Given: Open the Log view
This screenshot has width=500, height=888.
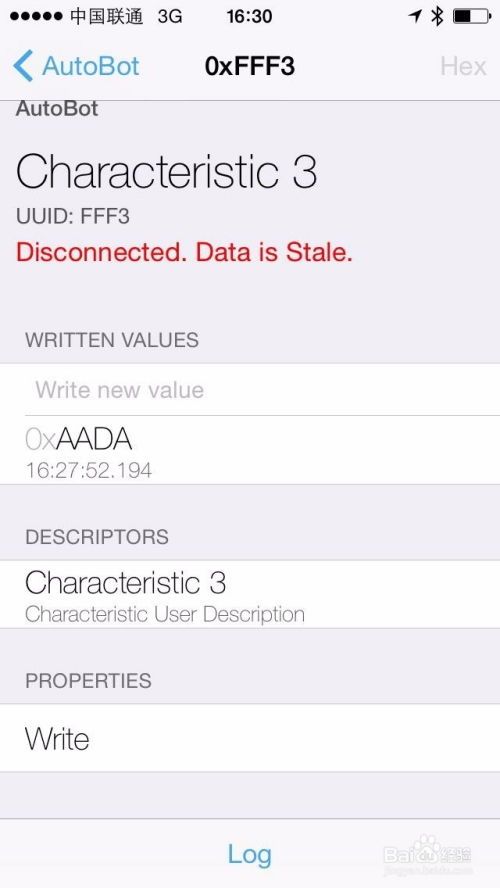Looking at the screenshot, I should 250,854.
